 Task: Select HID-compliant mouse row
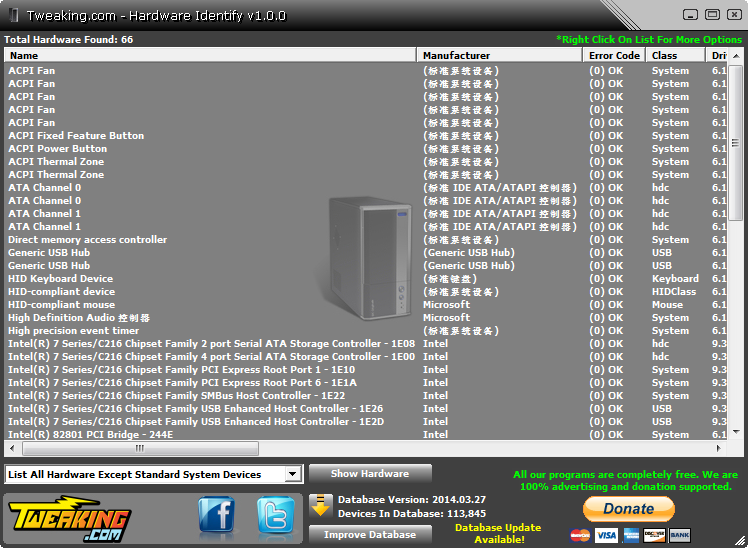367,305
